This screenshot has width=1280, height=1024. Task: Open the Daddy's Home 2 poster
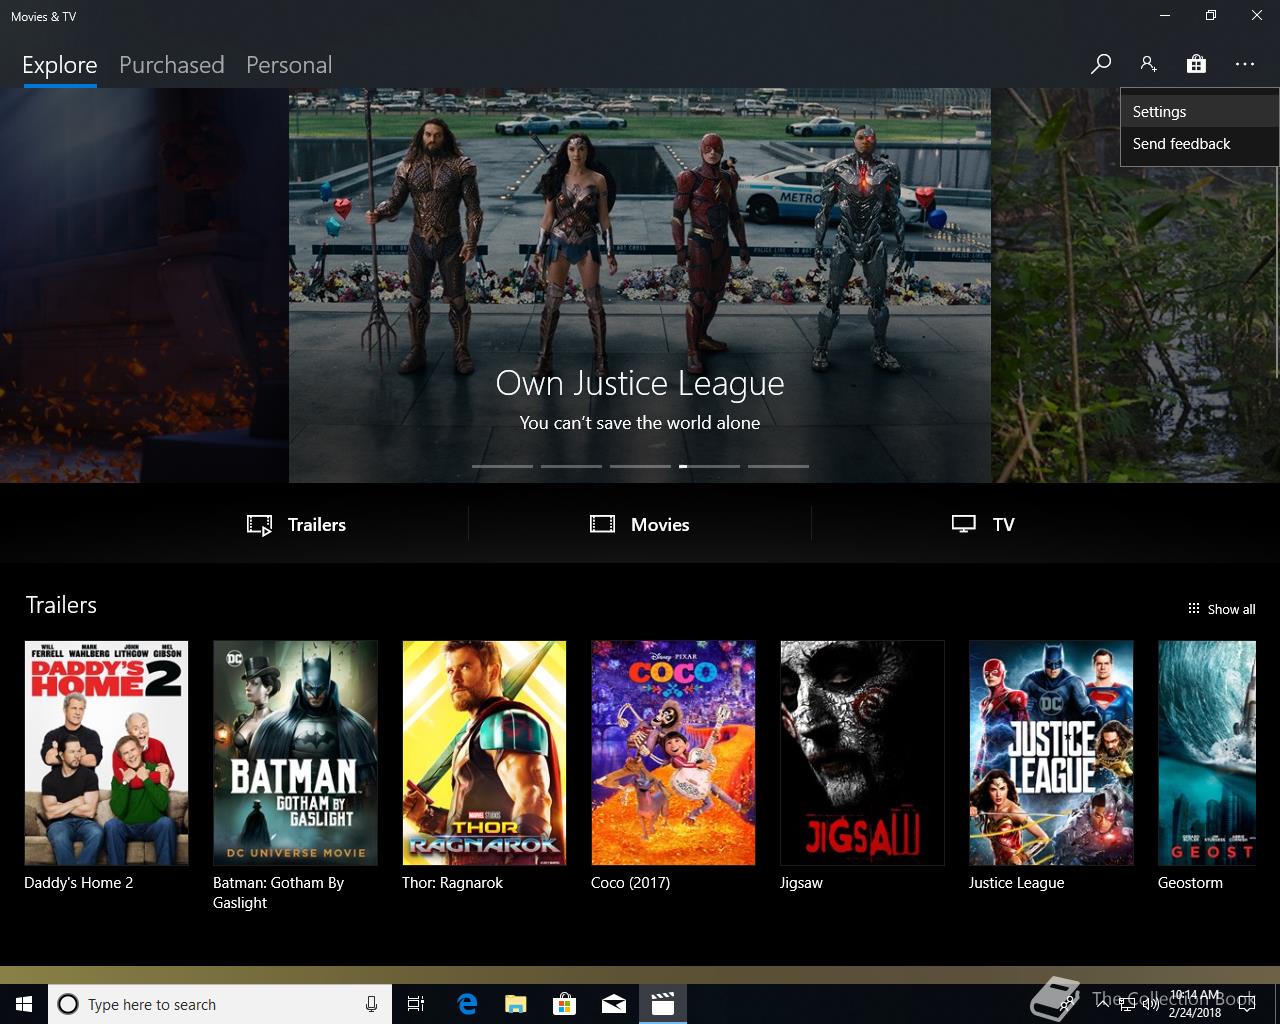[x=106, y=753]
